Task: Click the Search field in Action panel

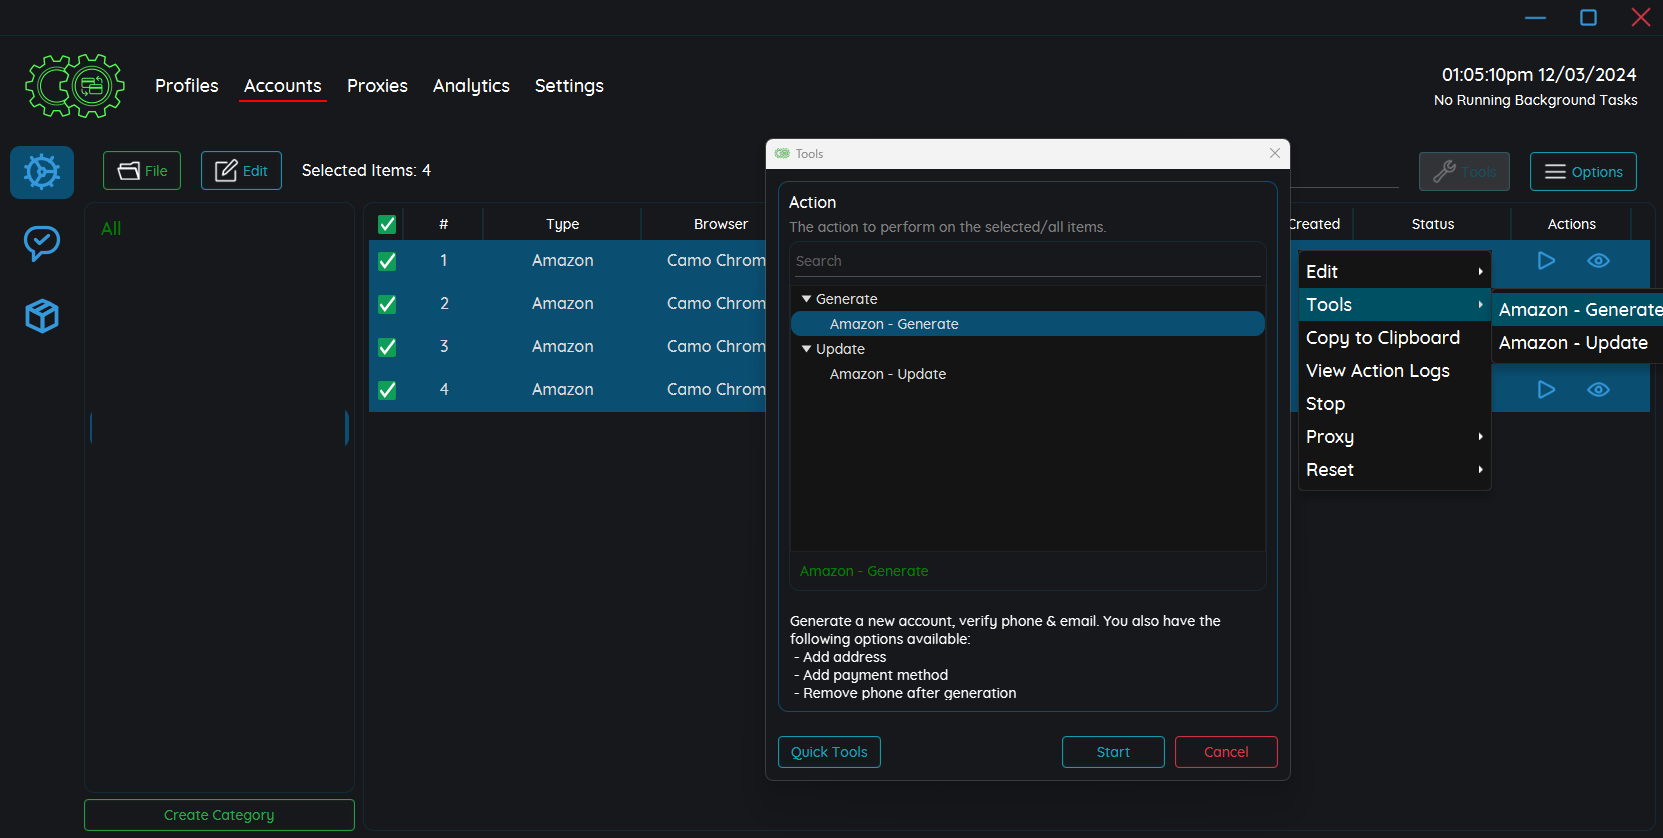Action: tap(1027, 261)
